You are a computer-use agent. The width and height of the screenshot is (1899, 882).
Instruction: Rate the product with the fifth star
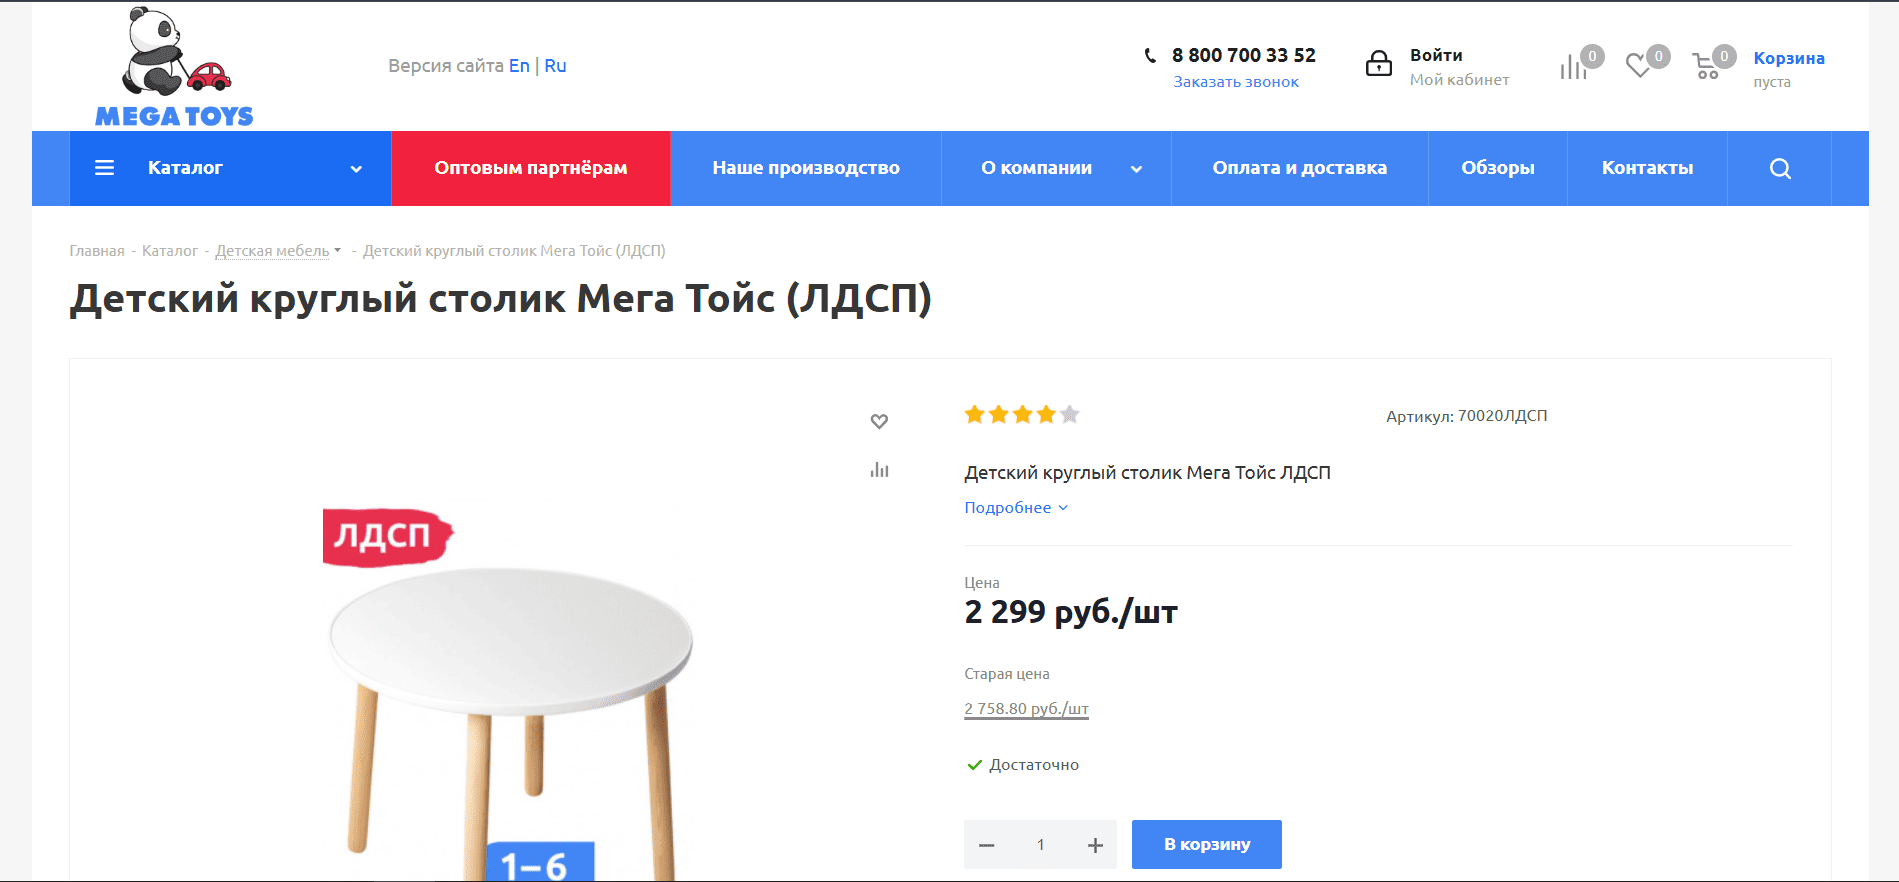tap(1070, 414)
